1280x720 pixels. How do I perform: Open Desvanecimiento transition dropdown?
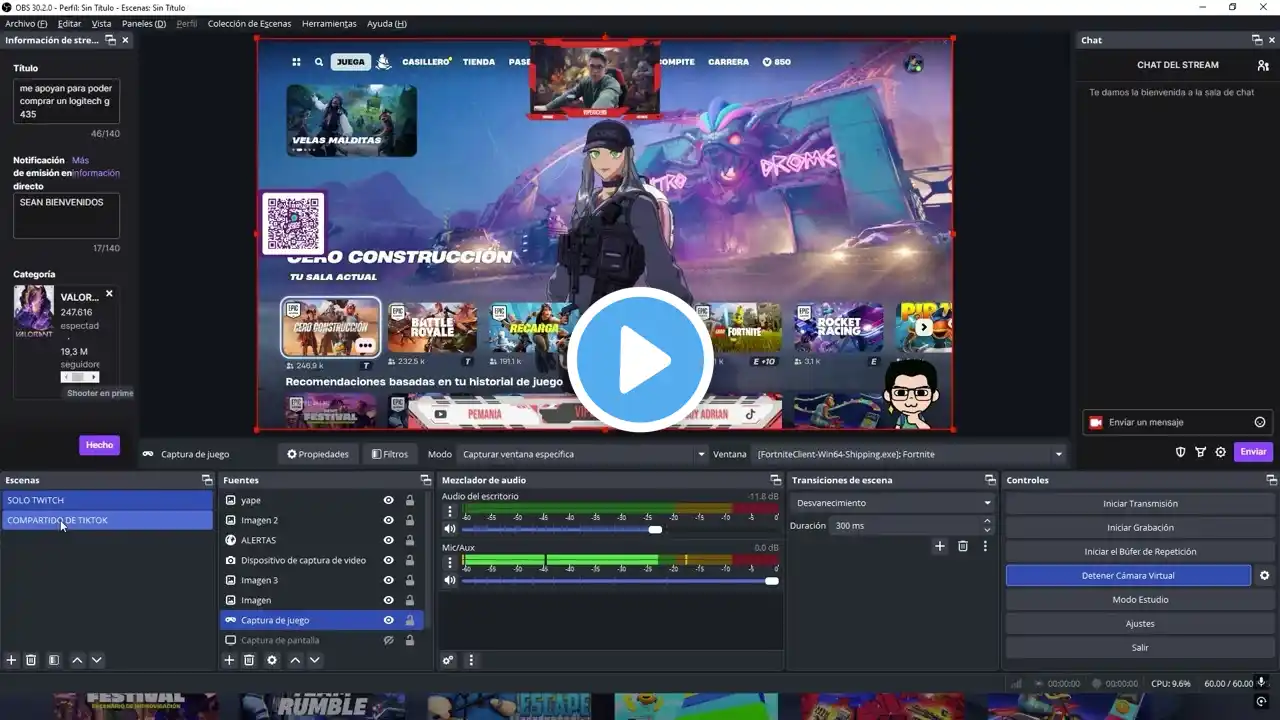(892, 503)
